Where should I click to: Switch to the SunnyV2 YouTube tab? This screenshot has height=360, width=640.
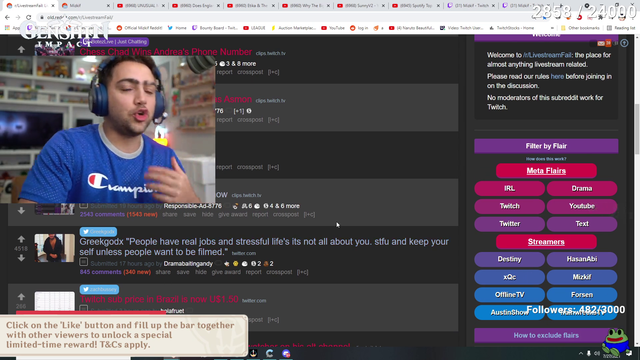click(x=360, y=6)
